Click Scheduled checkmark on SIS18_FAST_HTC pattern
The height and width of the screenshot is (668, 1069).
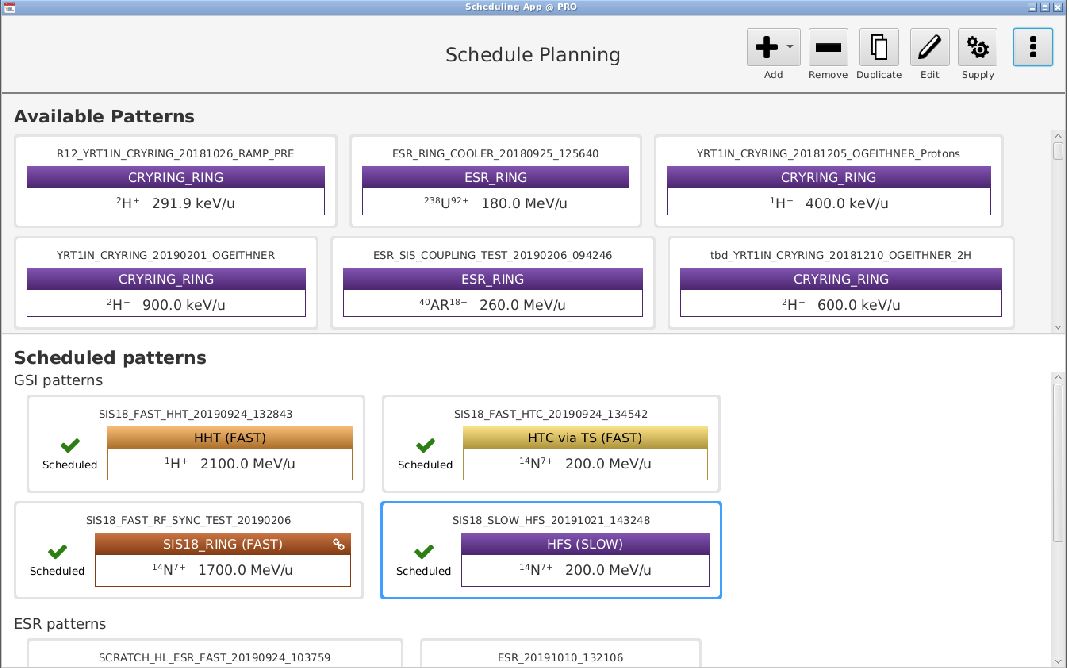click(x=425, y=446)
